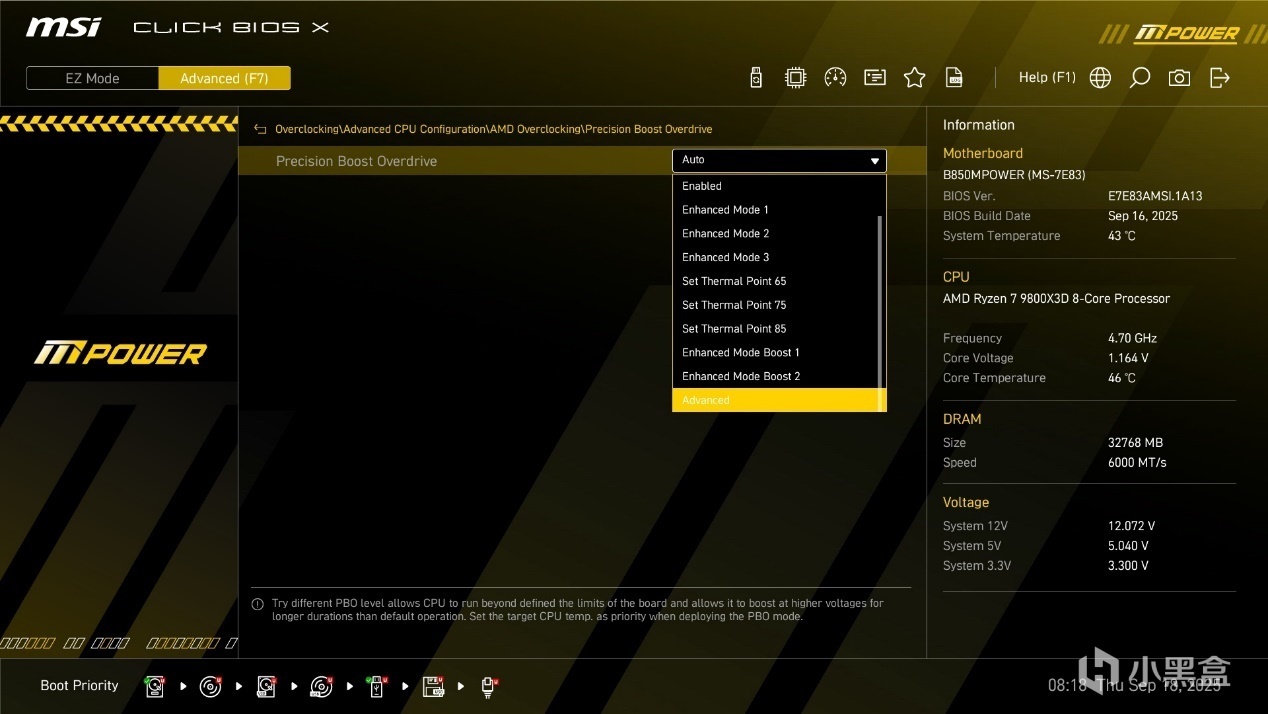Click the Voltage section heading
This screenshot has width=1268, height=714.
click(x=966, y=503)
